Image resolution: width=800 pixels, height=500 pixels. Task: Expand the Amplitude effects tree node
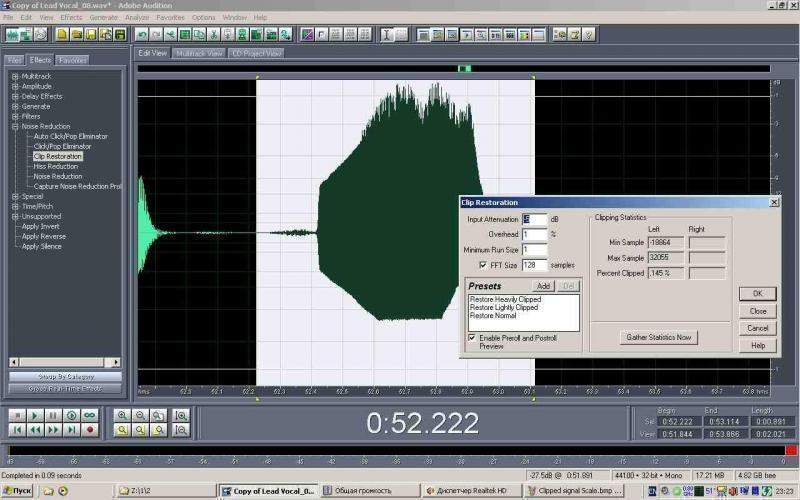15,86
